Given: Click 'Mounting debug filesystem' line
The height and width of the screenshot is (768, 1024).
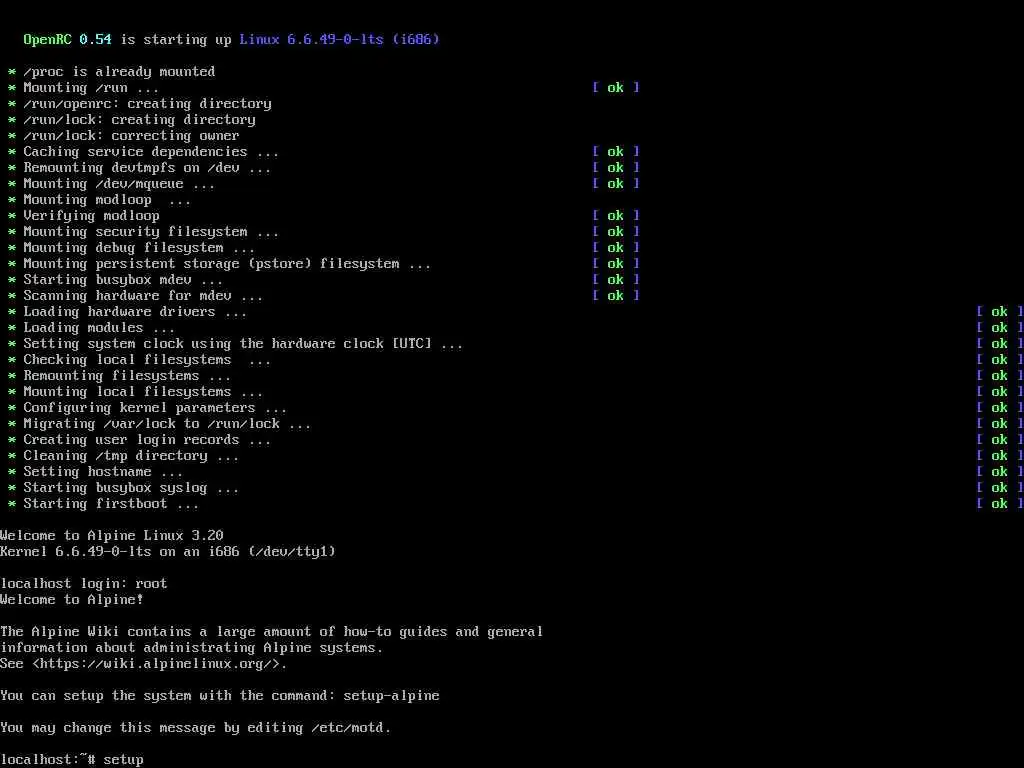Looking at the screenshot, I should [x=139, y=248].
